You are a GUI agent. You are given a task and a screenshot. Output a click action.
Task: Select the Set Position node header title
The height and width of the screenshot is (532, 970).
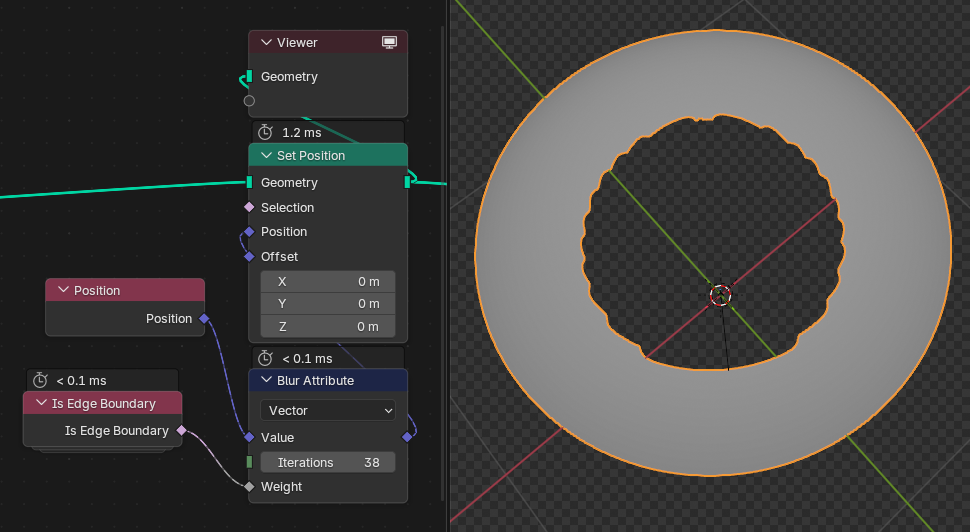click(311, 156)
